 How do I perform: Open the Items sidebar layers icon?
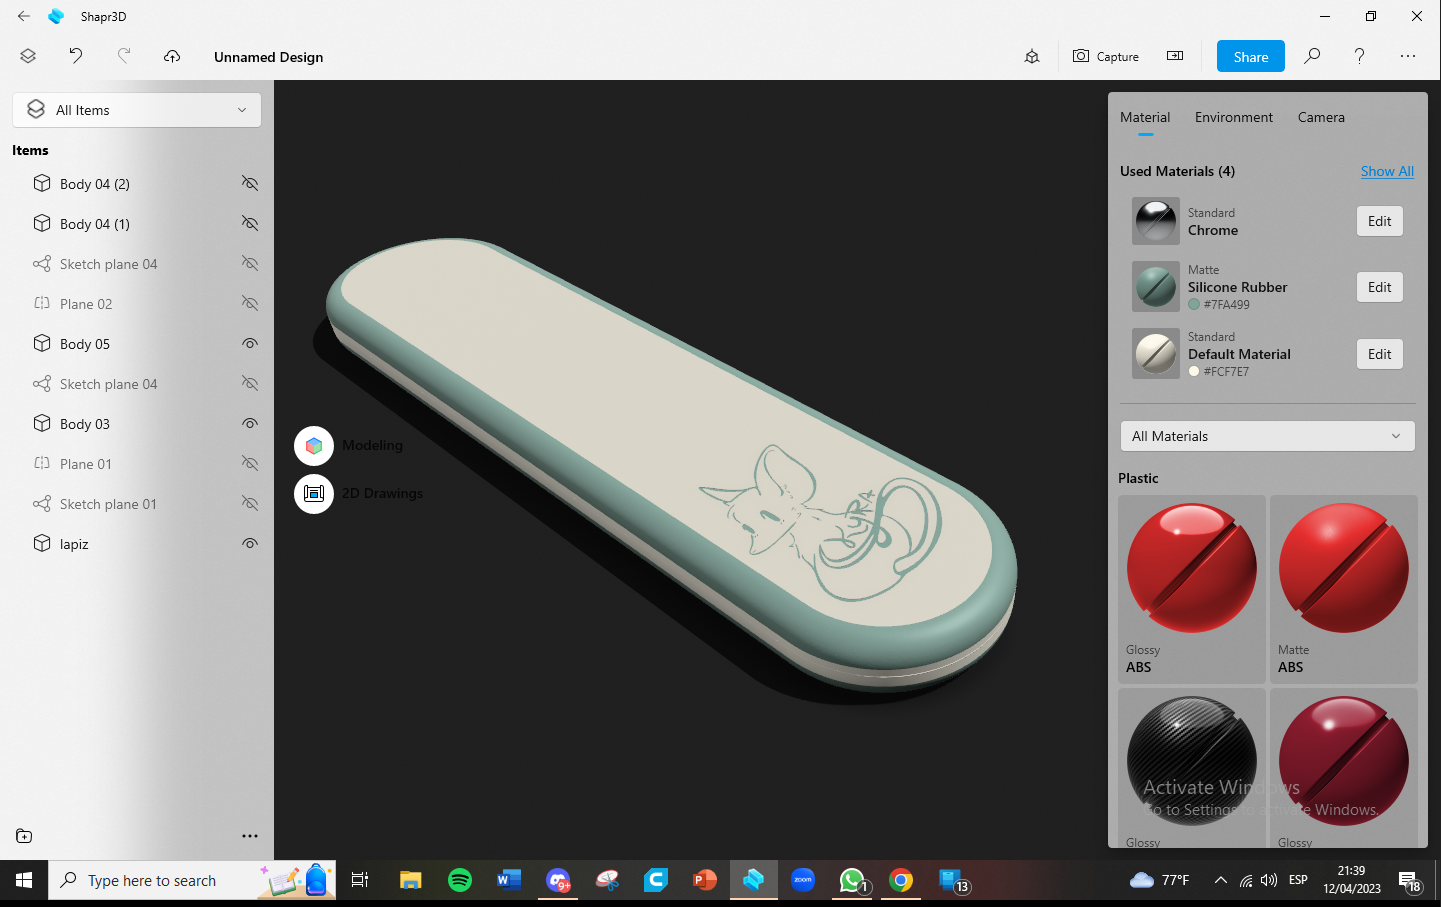28,57
